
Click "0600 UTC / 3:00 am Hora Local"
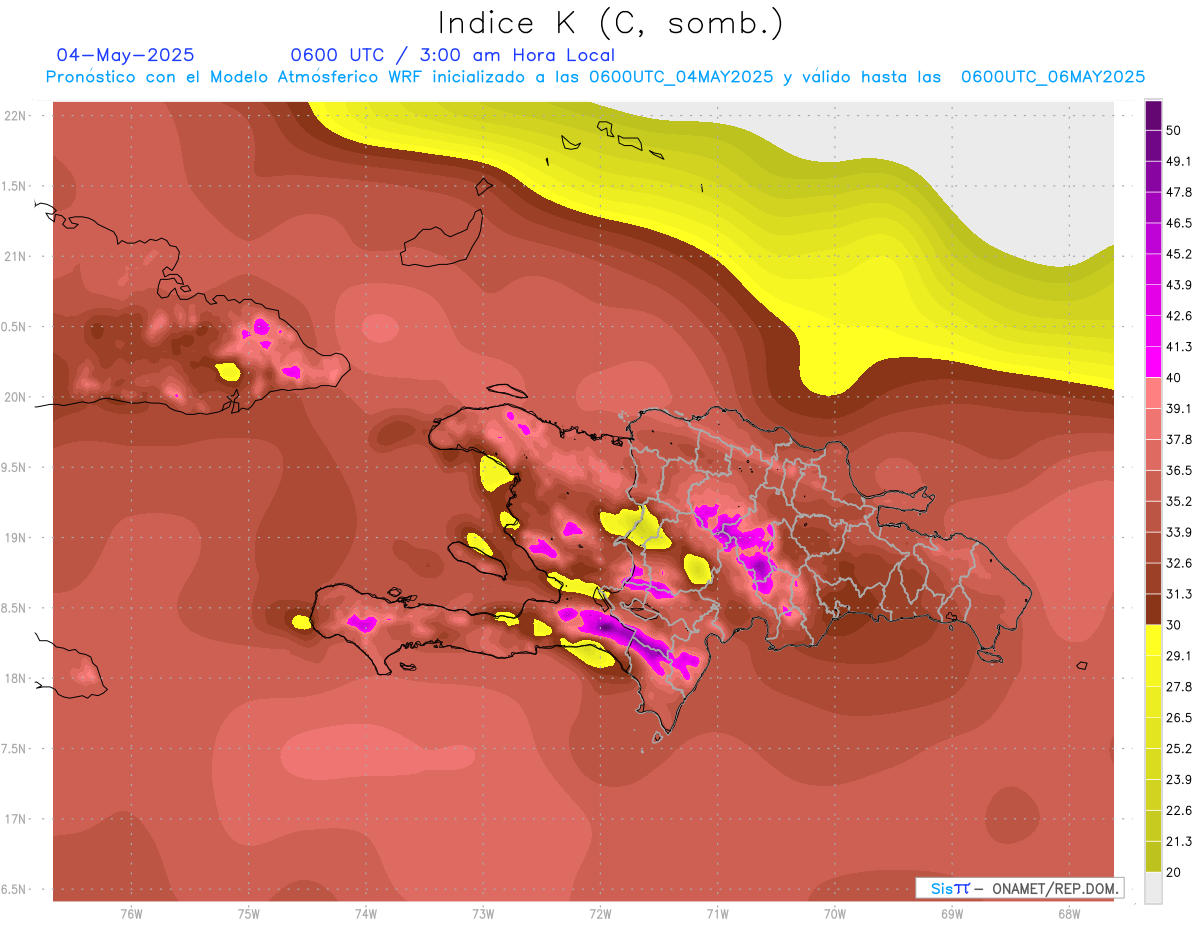[x=452, y=55]
